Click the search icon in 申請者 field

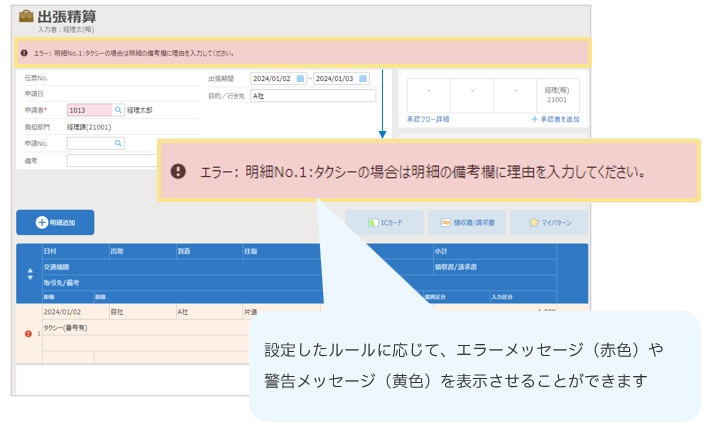pyautogui.click(x=118, y=110)
